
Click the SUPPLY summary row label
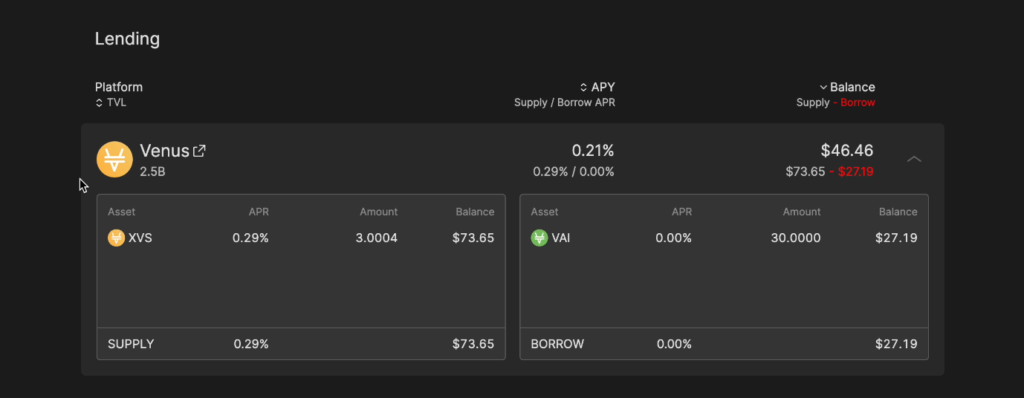click(x=131, y=344)
